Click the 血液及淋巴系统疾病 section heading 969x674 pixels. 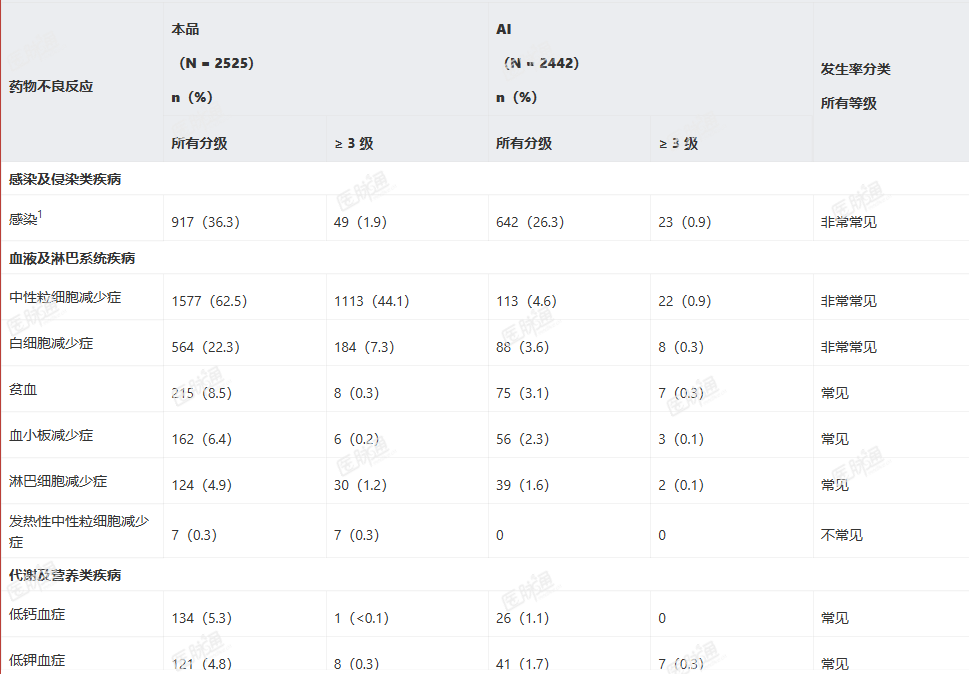pyautogui.click(x=72, y=258)
